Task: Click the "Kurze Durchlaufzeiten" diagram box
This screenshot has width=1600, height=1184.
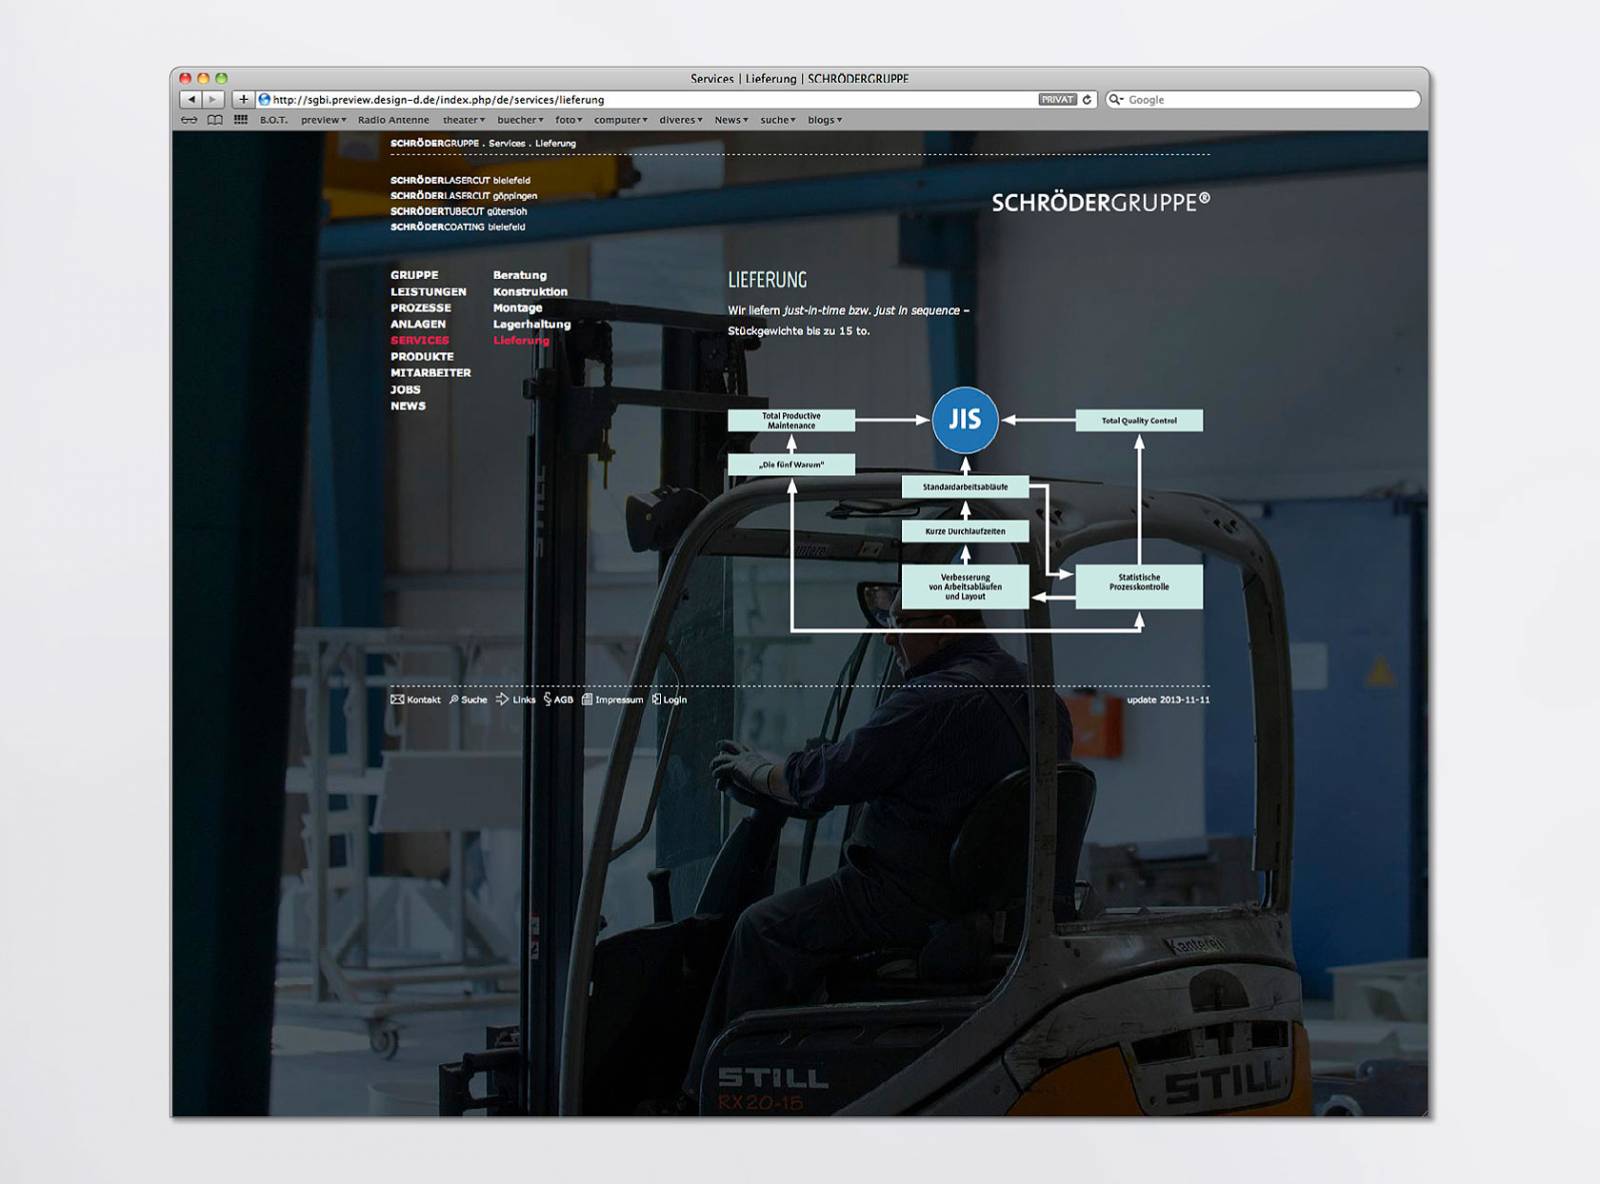Action: (x=965, y=531)
